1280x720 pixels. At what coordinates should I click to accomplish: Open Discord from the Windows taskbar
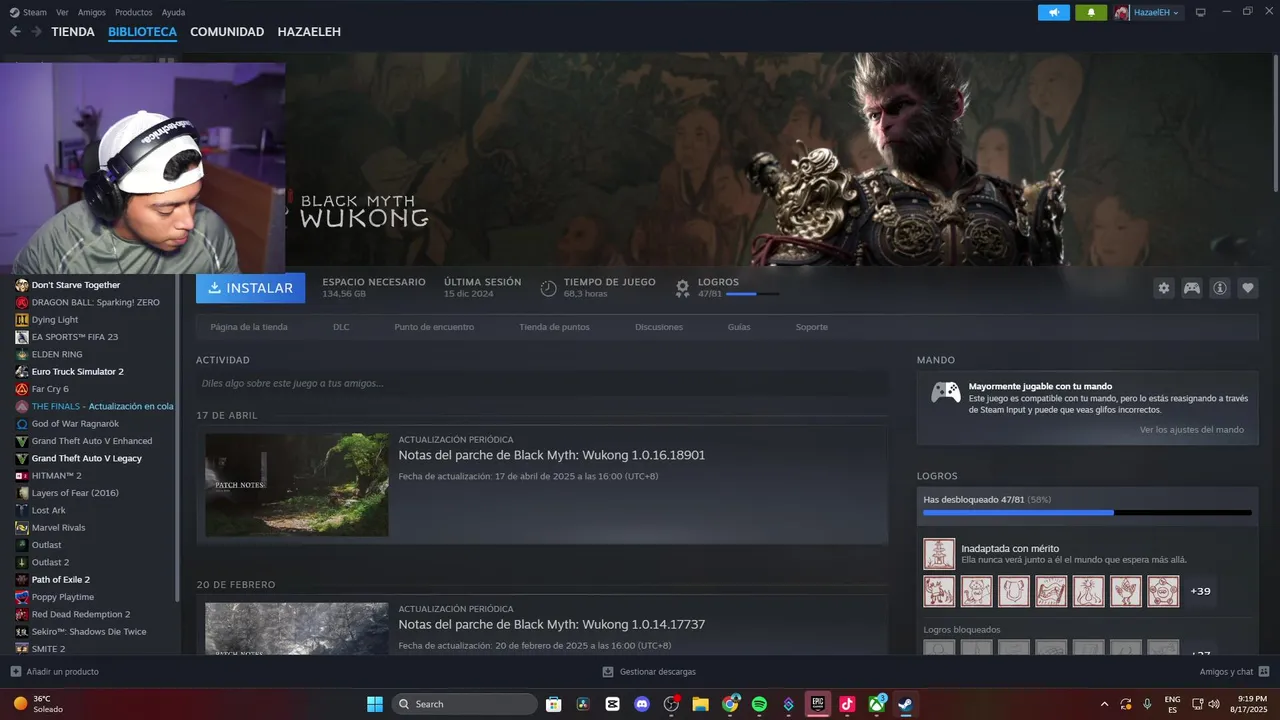[642, 704]
